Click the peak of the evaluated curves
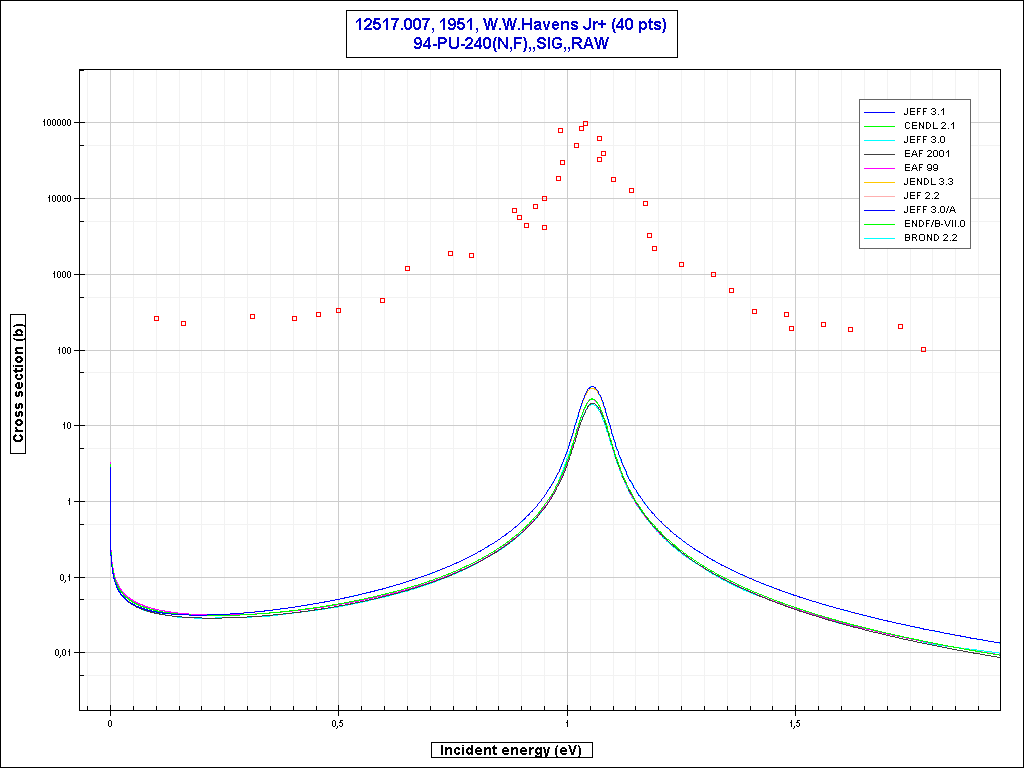This screenshot has height=768, width=1024. [x=592, y=388]
